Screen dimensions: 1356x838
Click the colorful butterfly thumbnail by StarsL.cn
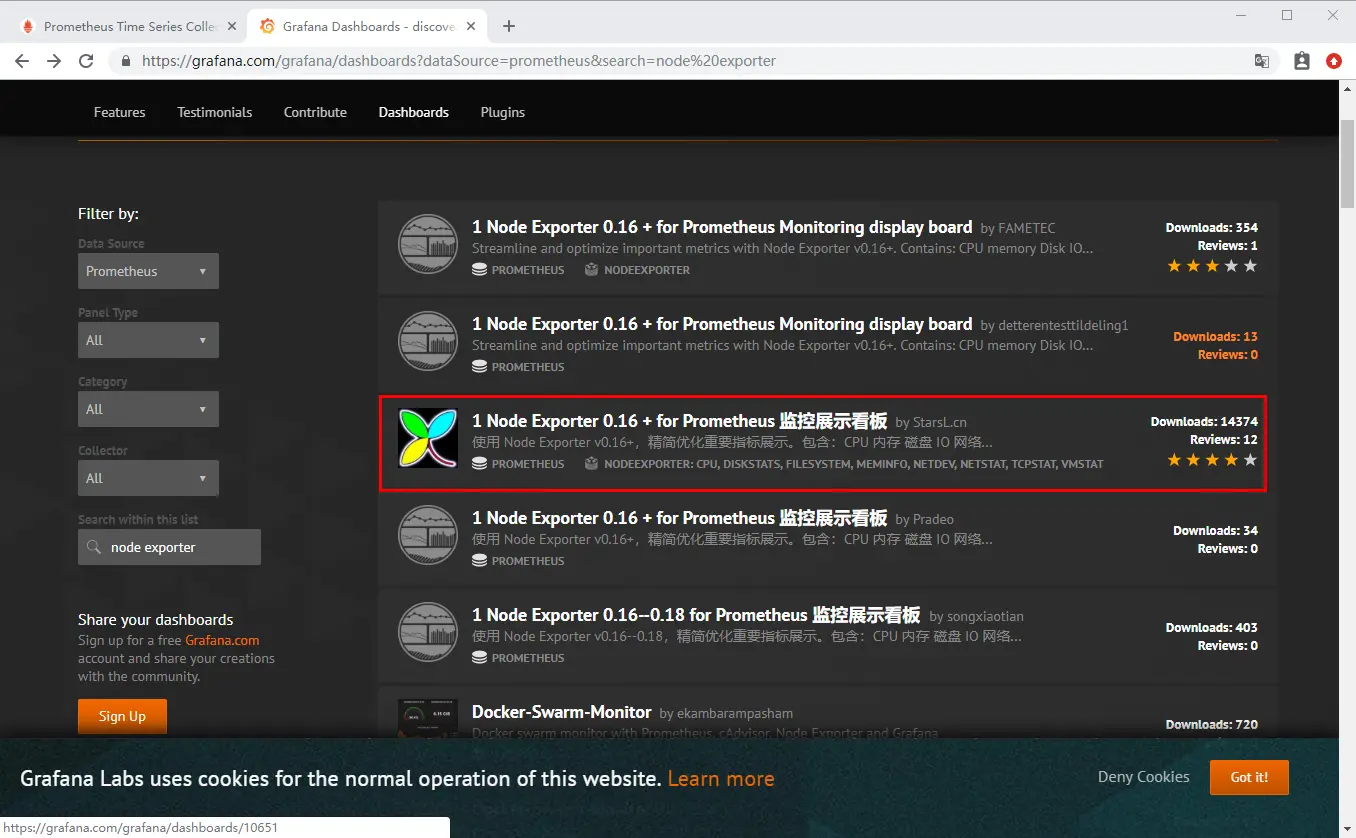pos(428,438)
